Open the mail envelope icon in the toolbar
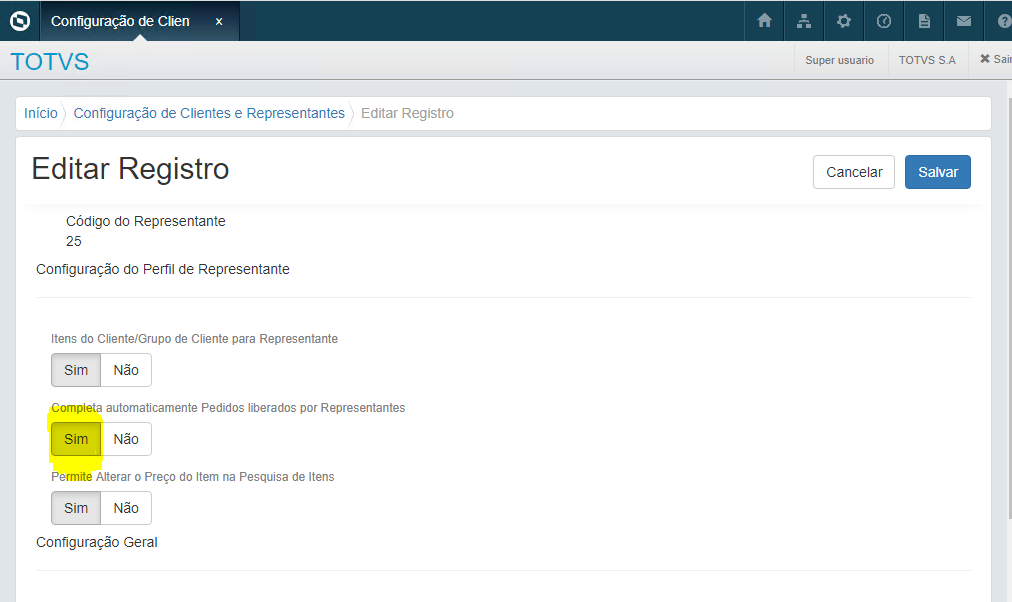 964,20
